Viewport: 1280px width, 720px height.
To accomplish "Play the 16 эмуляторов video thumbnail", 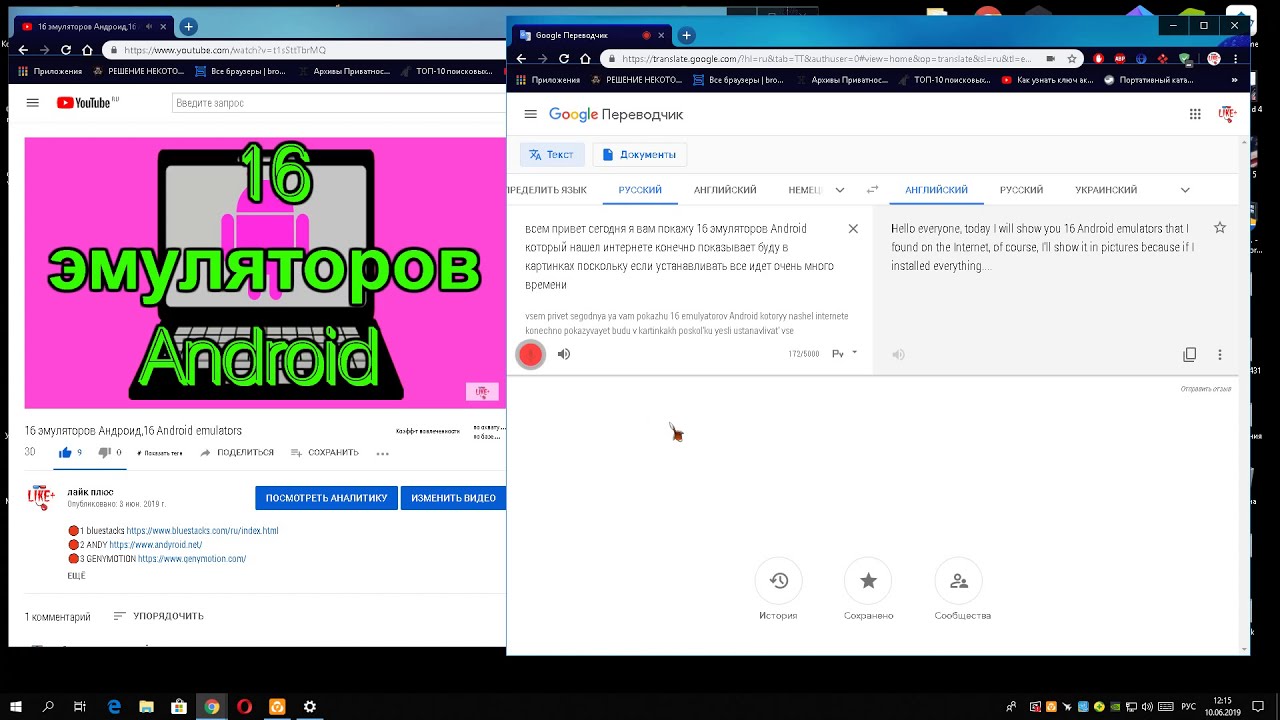I will (265, 273).
